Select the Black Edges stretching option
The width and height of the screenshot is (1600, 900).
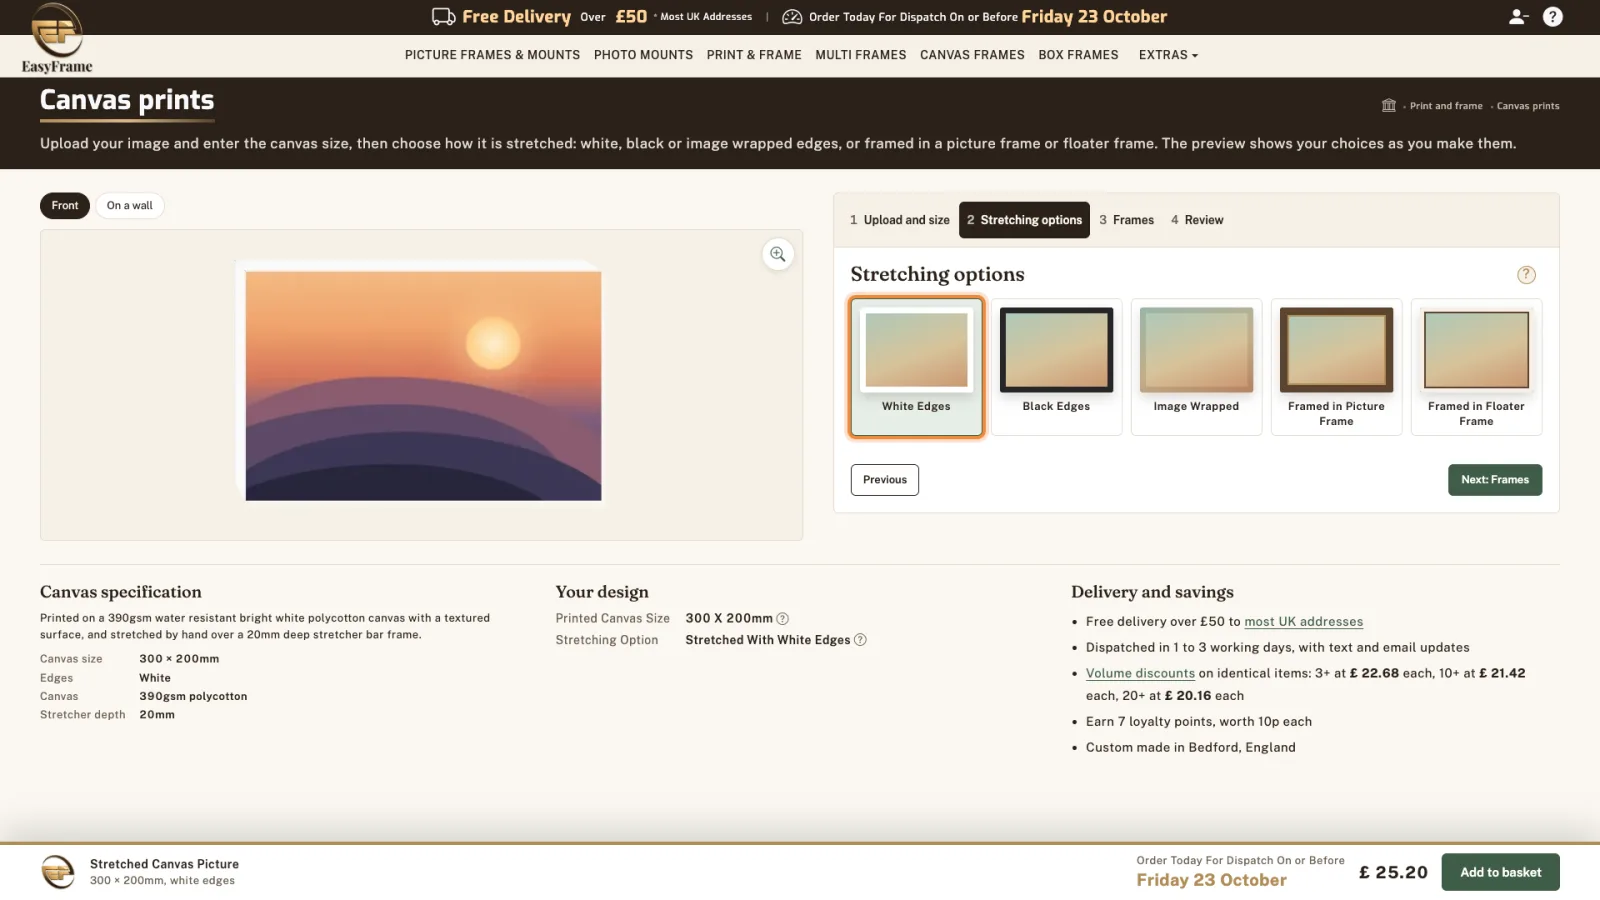pyautogui.click(x=1056, y=367)
